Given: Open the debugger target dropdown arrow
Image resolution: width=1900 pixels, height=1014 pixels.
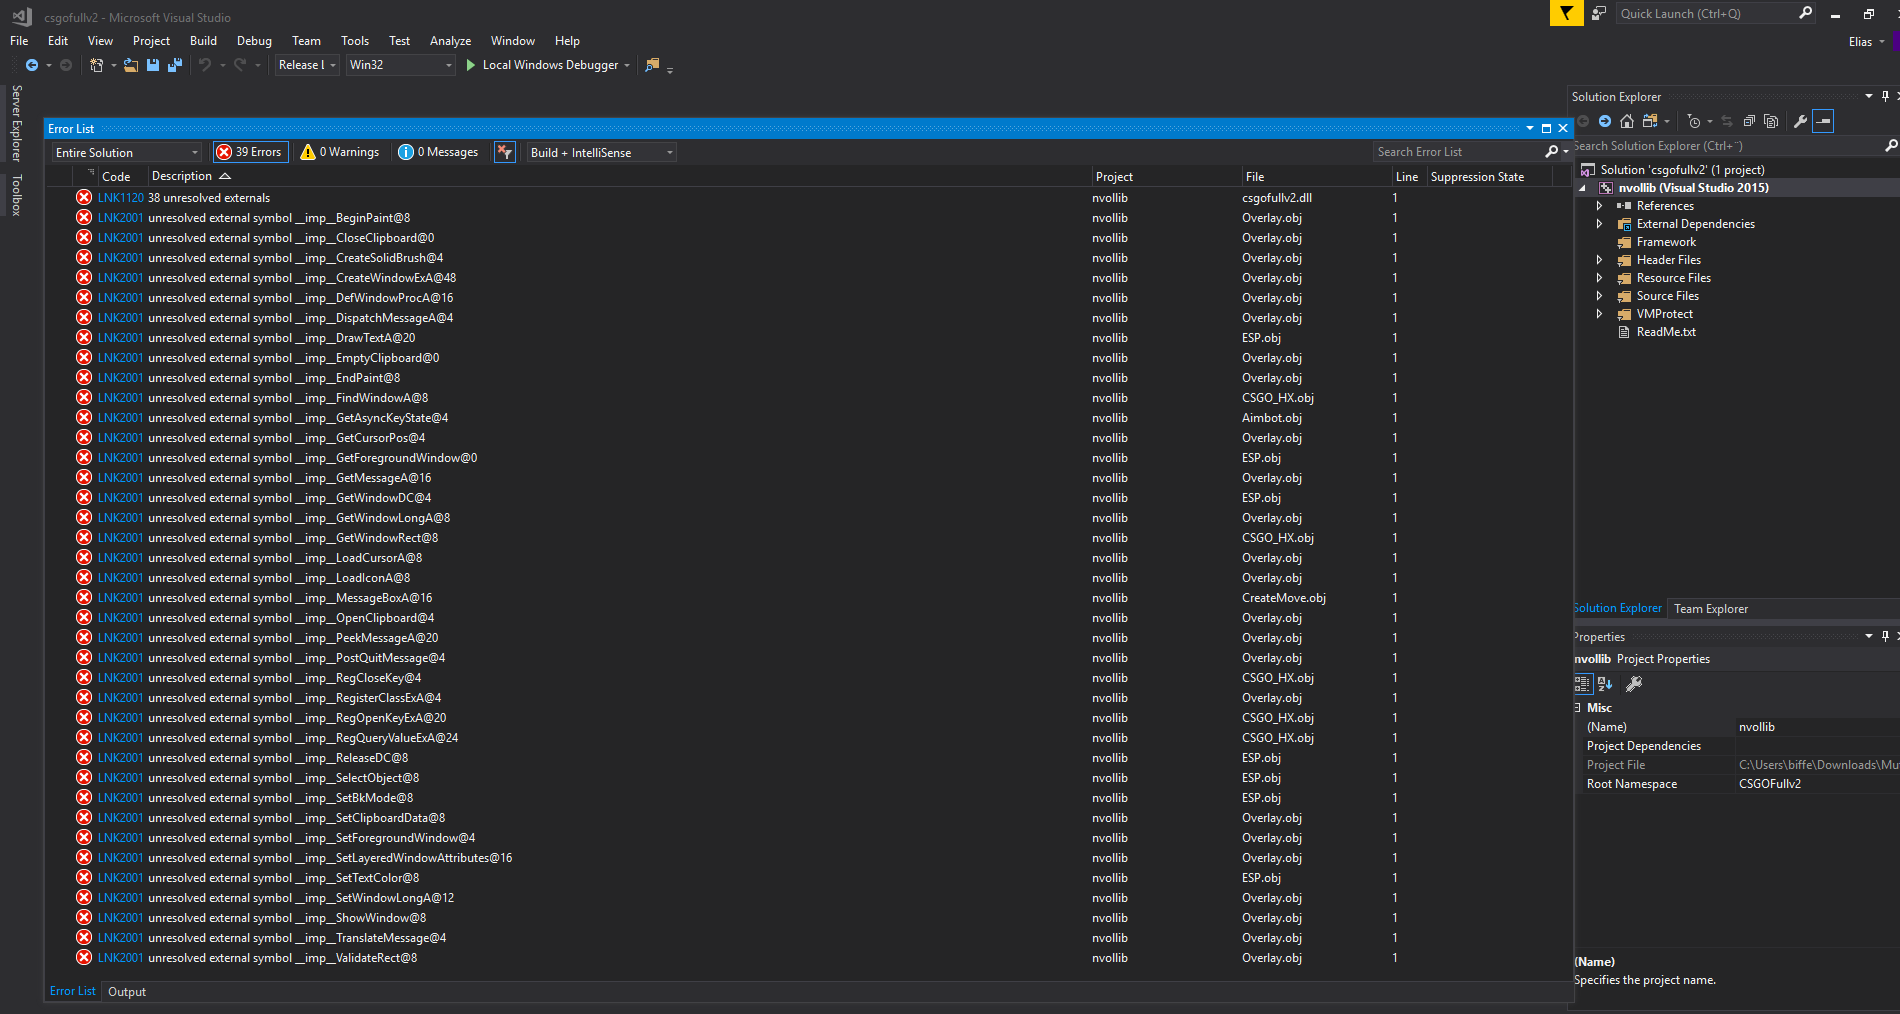Looking at the screenshot, I should [x=627, y=65].
